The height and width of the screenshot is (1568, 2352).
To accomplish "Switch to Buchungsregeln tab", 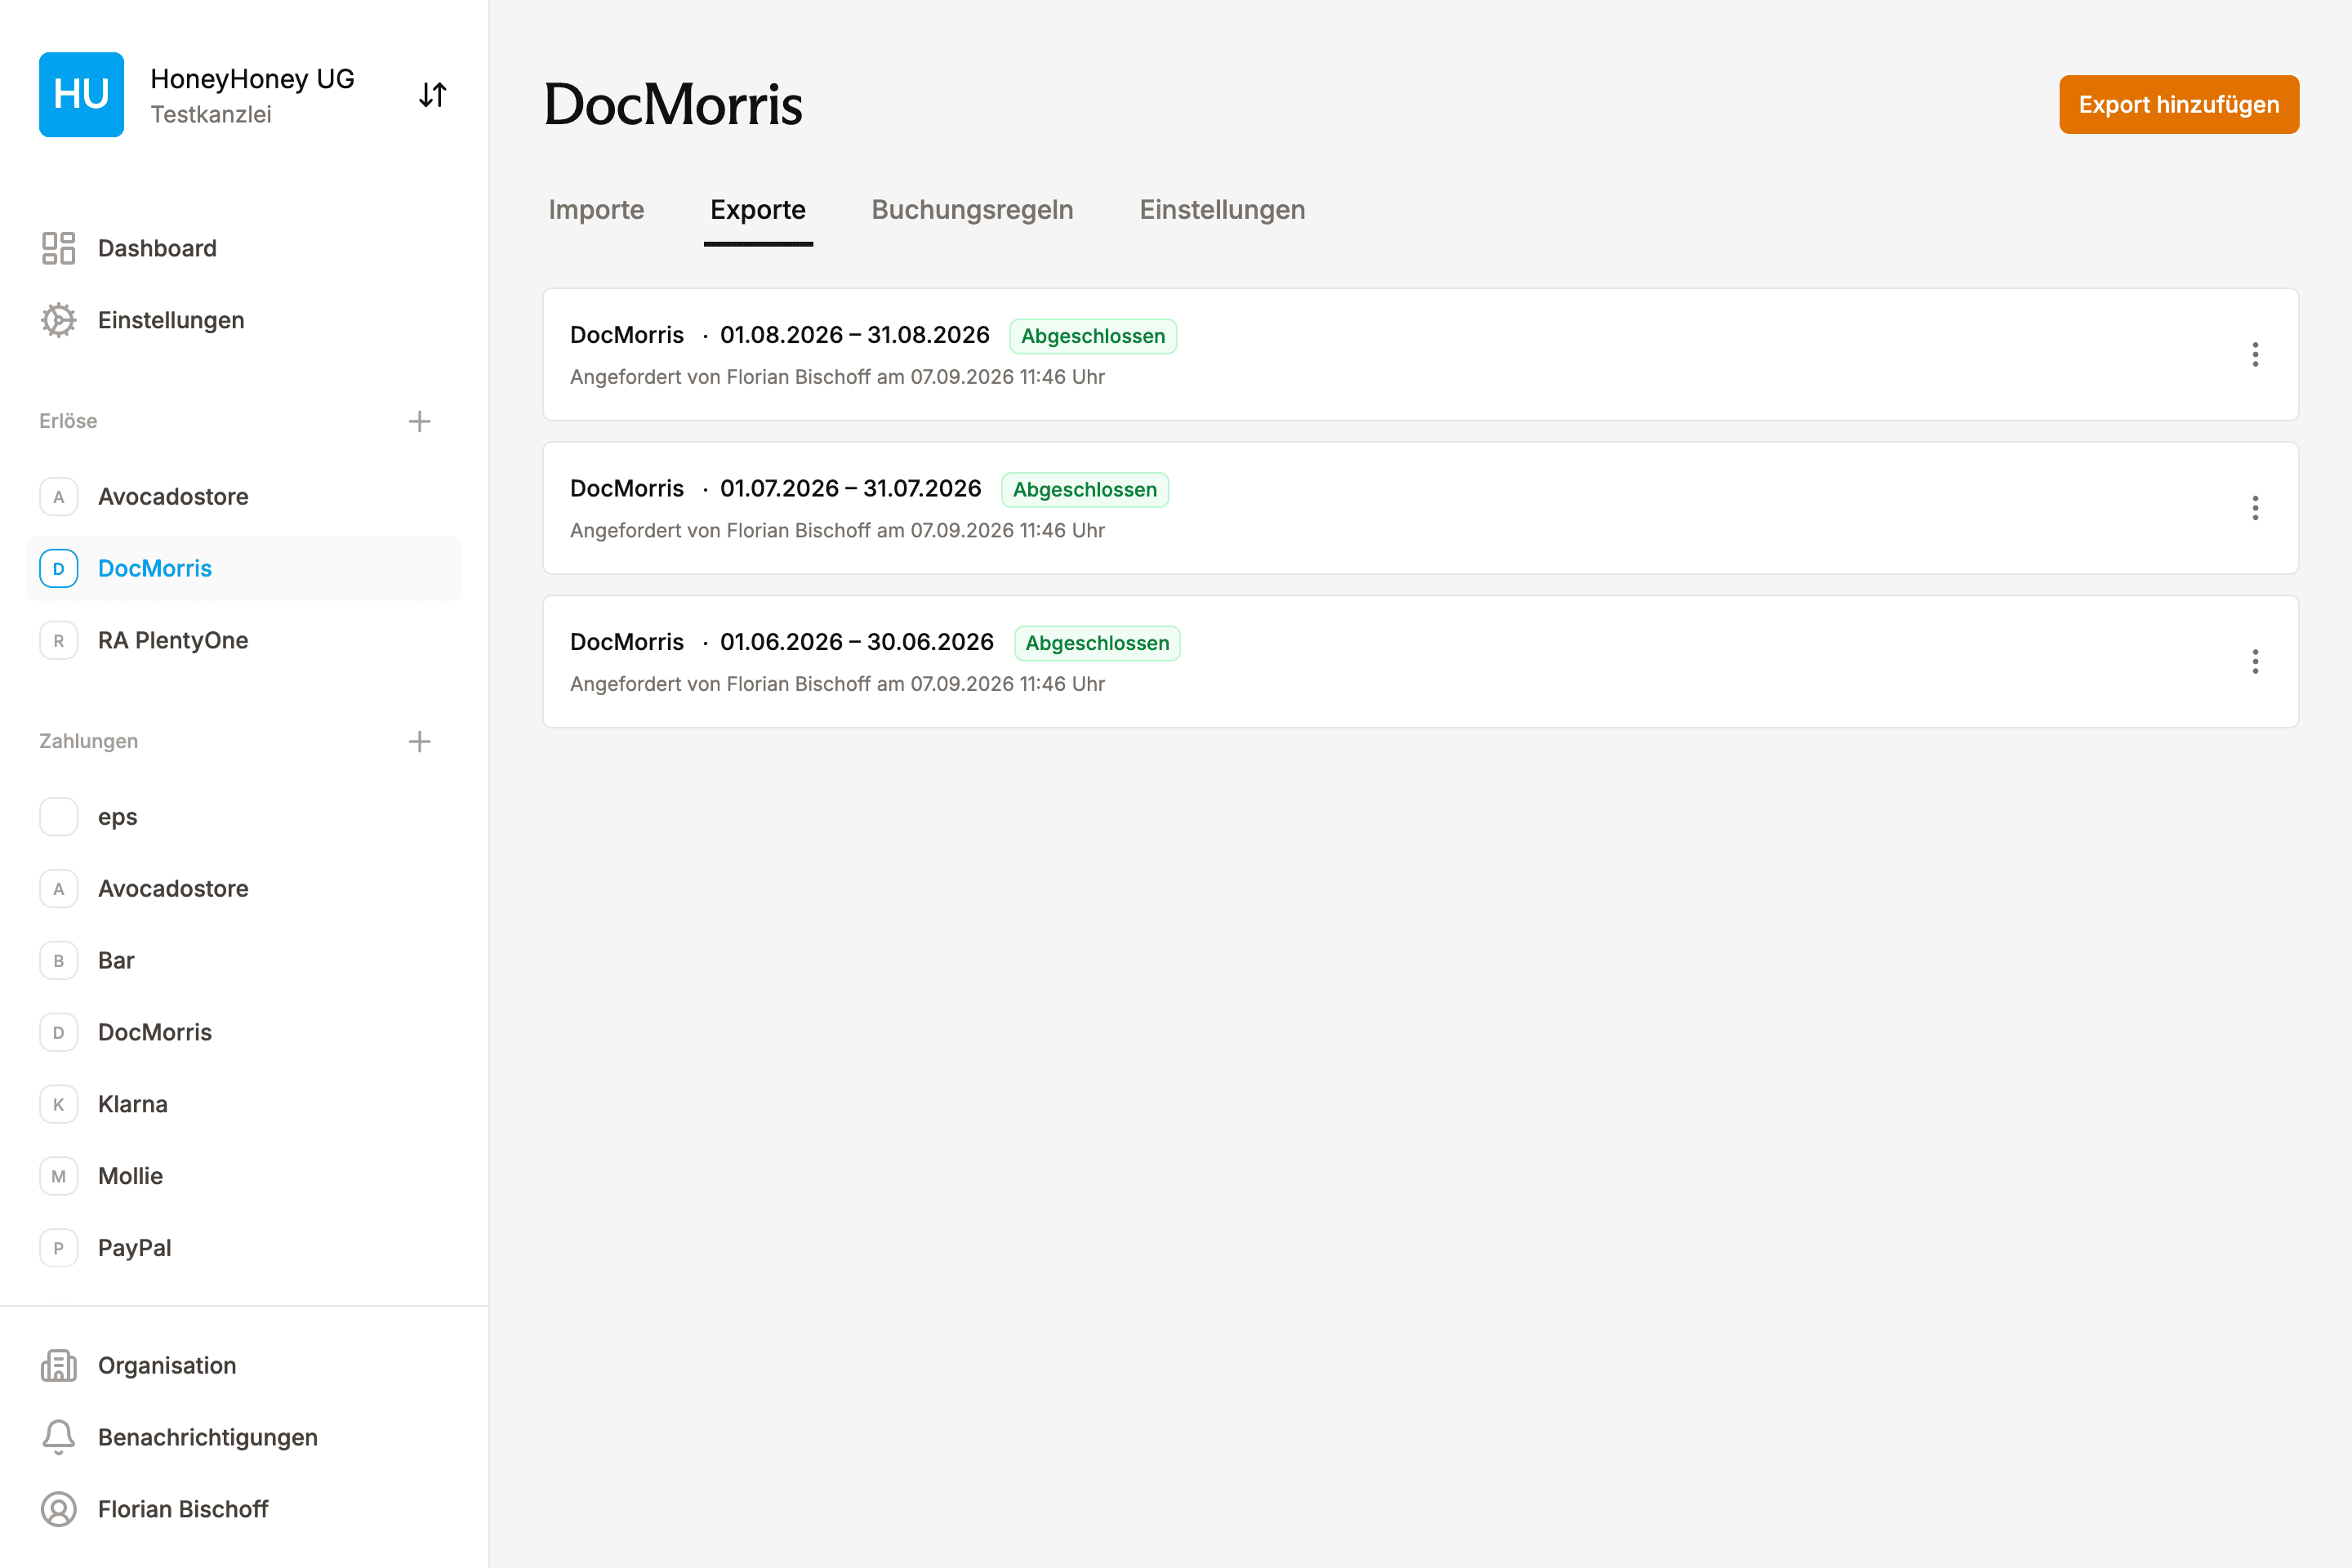I will tap(972, 210).
